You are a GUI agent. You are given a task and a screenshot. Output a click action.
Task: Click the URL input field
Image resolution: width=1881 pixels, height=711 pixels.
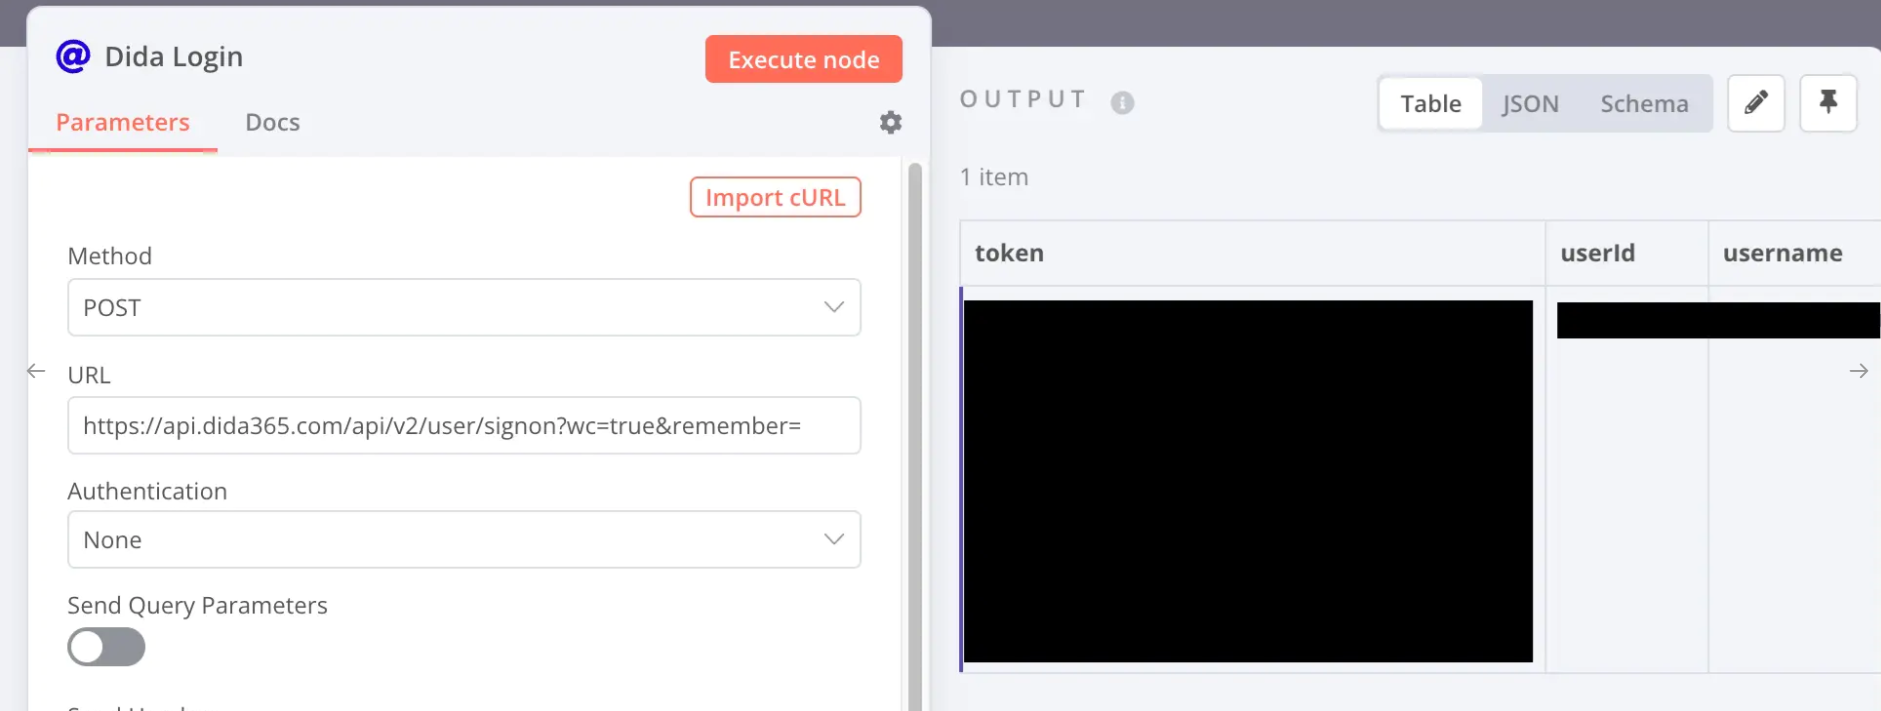coord(464,425)
